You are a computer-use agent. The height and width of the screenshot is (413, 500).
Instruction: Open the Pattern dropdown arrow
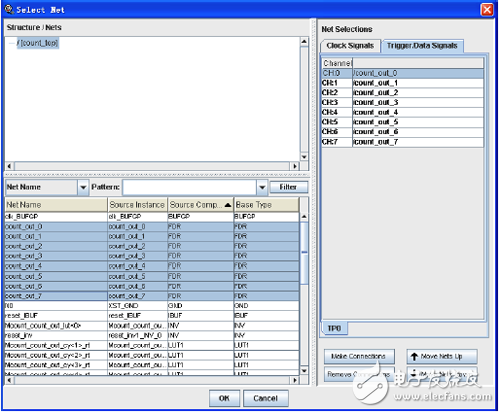click(262, 187)
